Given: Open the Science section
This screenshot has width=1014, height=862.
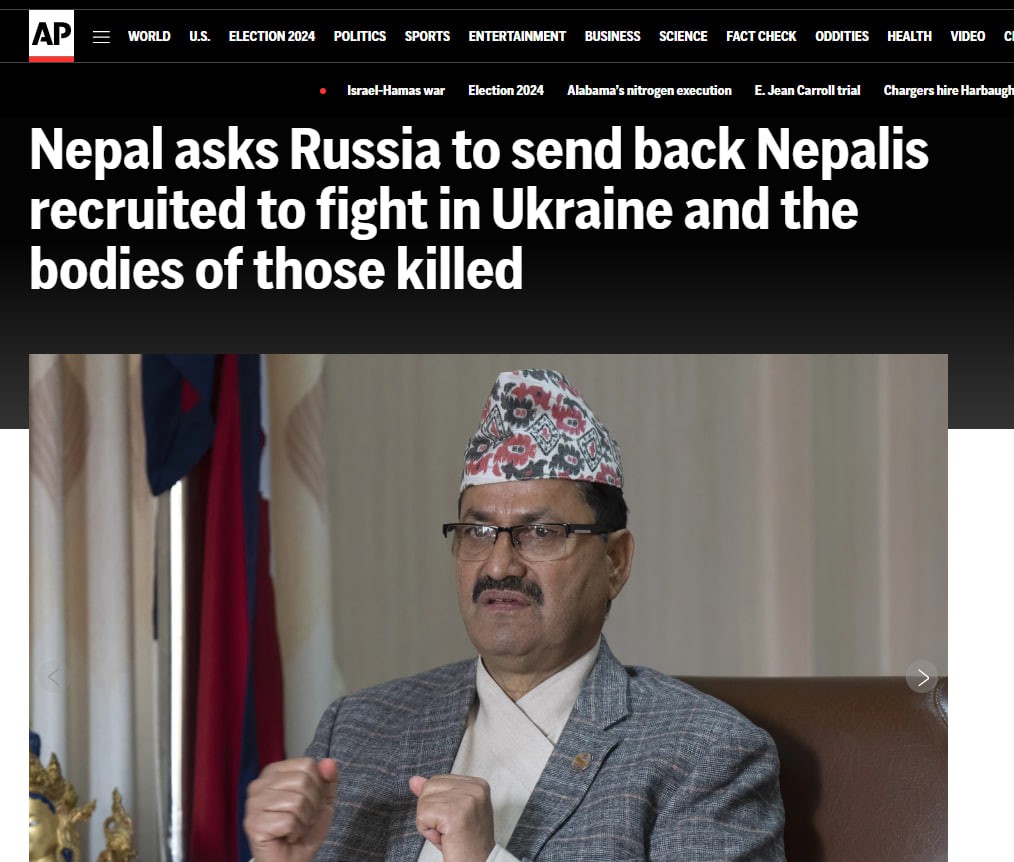Looking at the screenshot, I should (x=683, y=36).
